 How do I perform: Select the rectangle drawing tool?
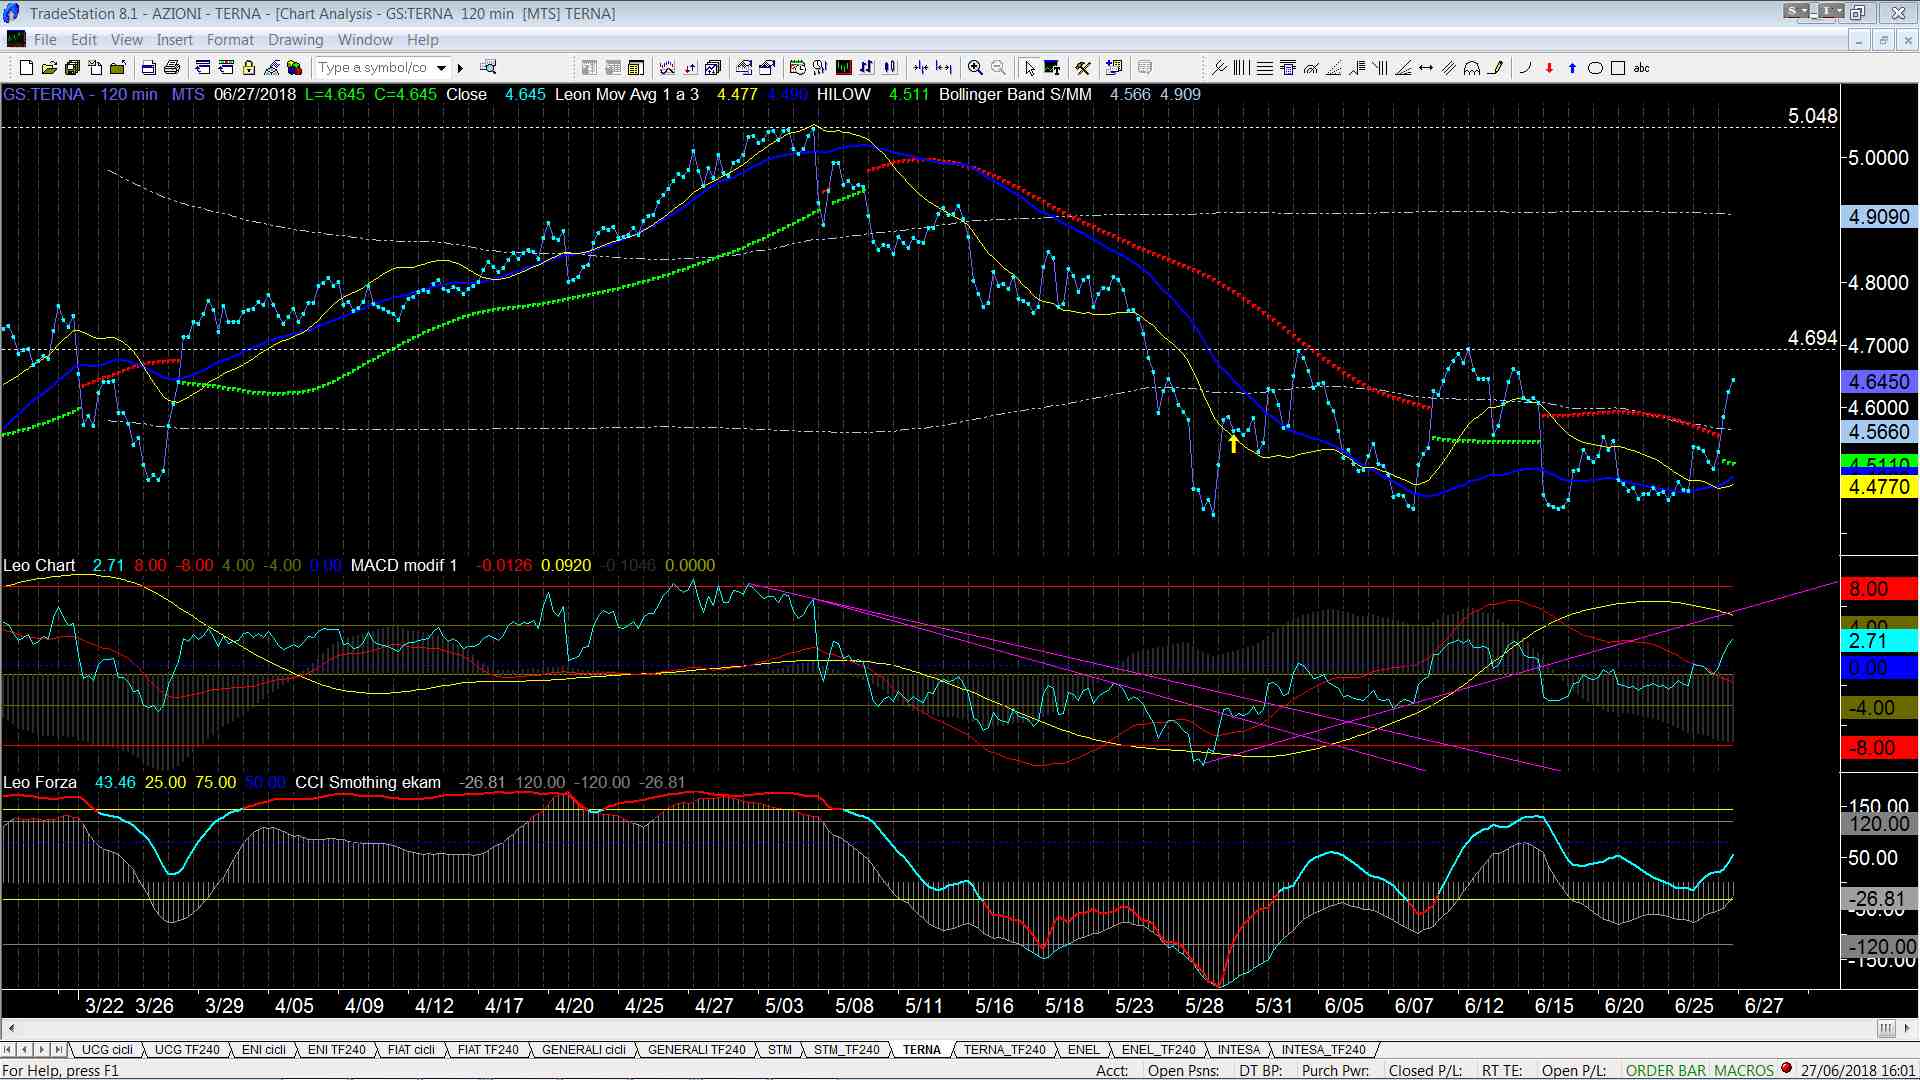coord(1618,68)
